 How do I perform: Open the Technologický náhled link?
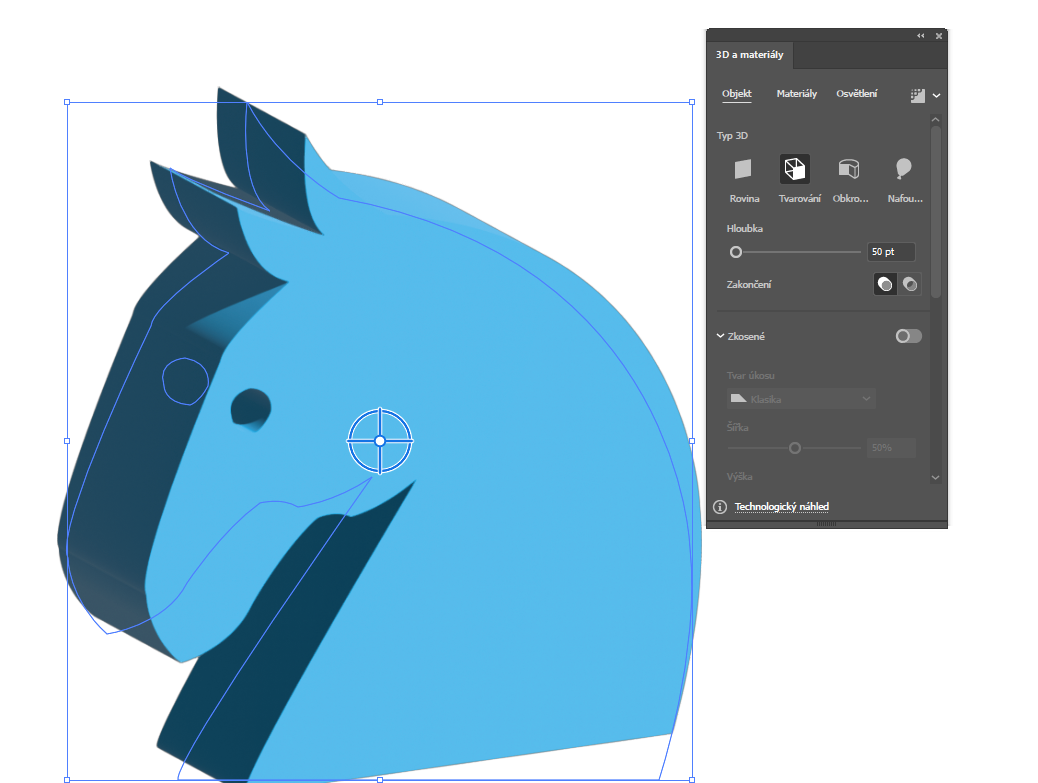781,507
